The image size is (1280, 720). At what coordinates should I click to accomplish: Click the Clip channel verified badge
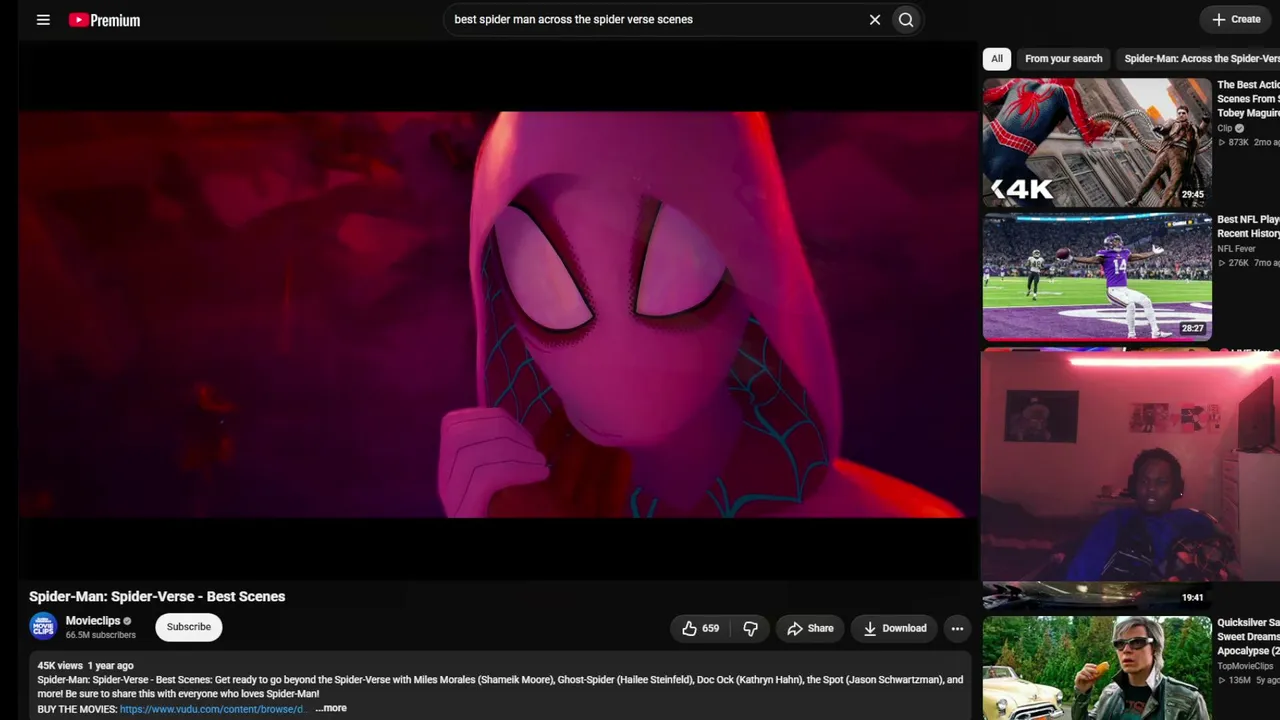click(1240, 128)
